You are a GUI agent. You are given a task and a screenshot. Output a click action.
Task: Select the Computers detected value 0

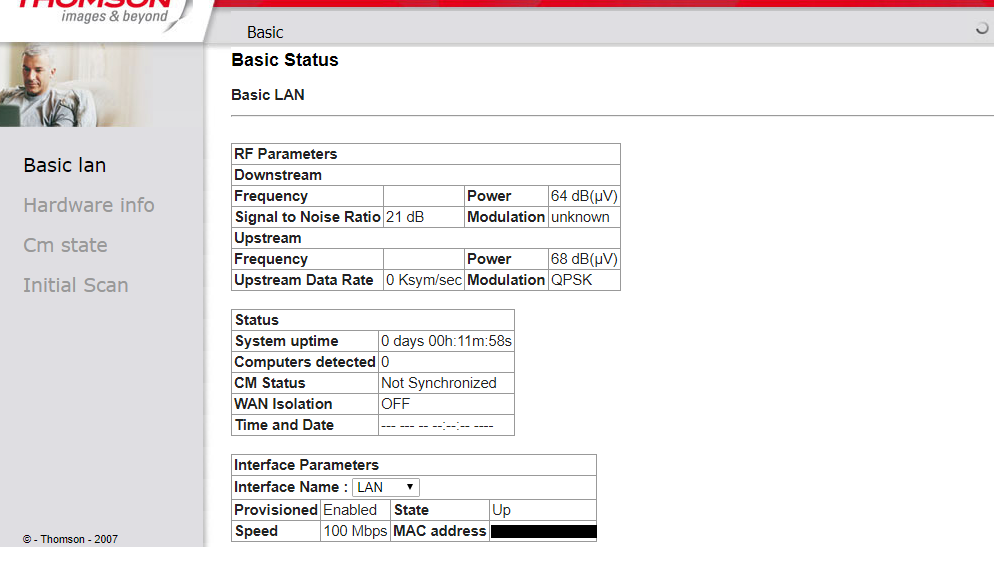385,362
